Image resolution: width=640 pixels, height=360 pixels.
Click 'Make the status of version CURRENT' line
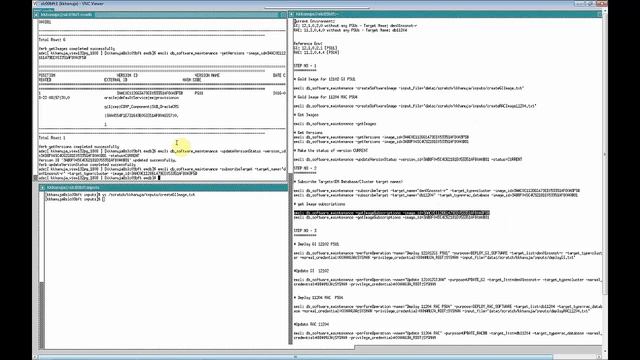click(331, 151)
